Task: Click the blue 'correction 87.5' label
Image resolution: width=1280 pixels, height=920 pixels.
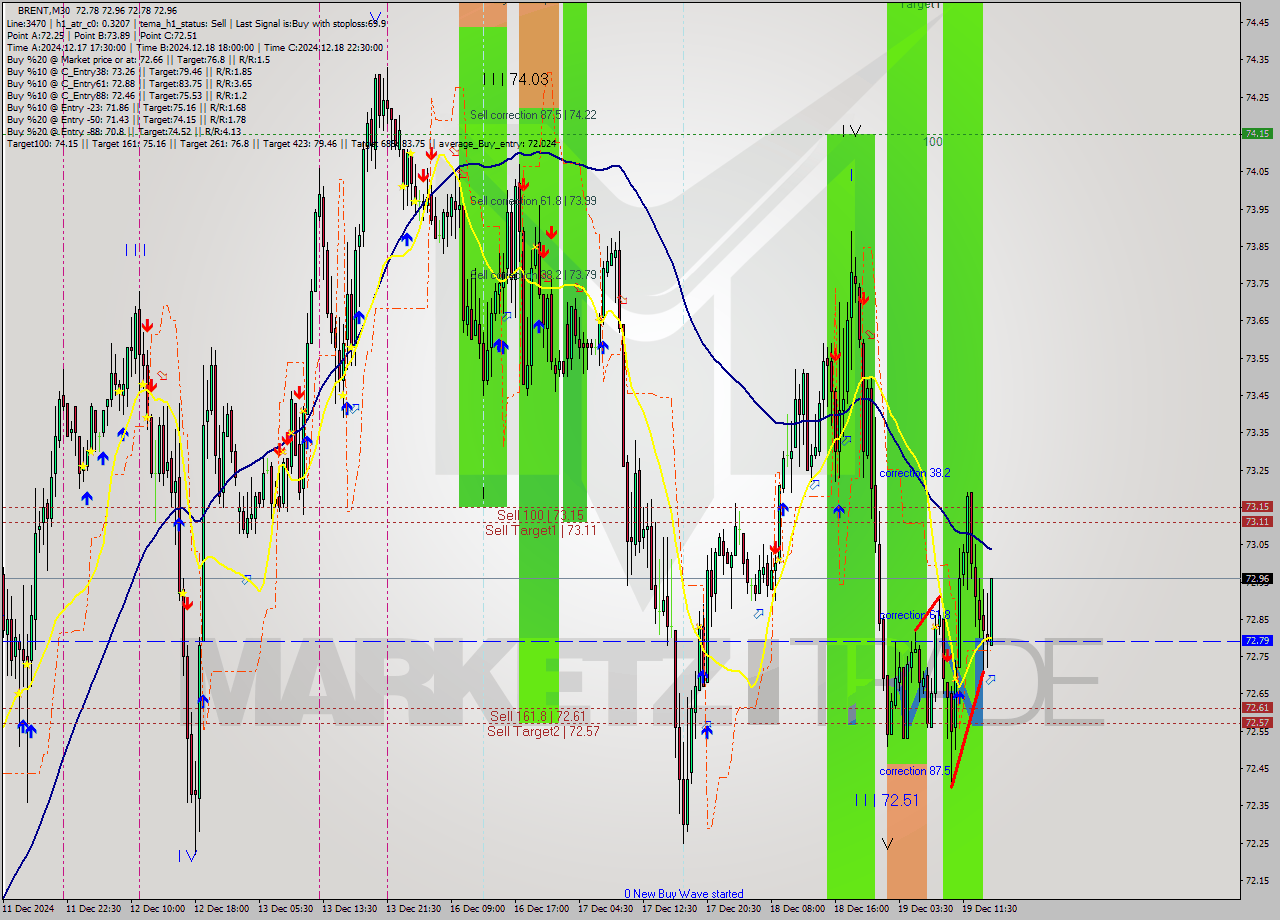Action: 915,771
